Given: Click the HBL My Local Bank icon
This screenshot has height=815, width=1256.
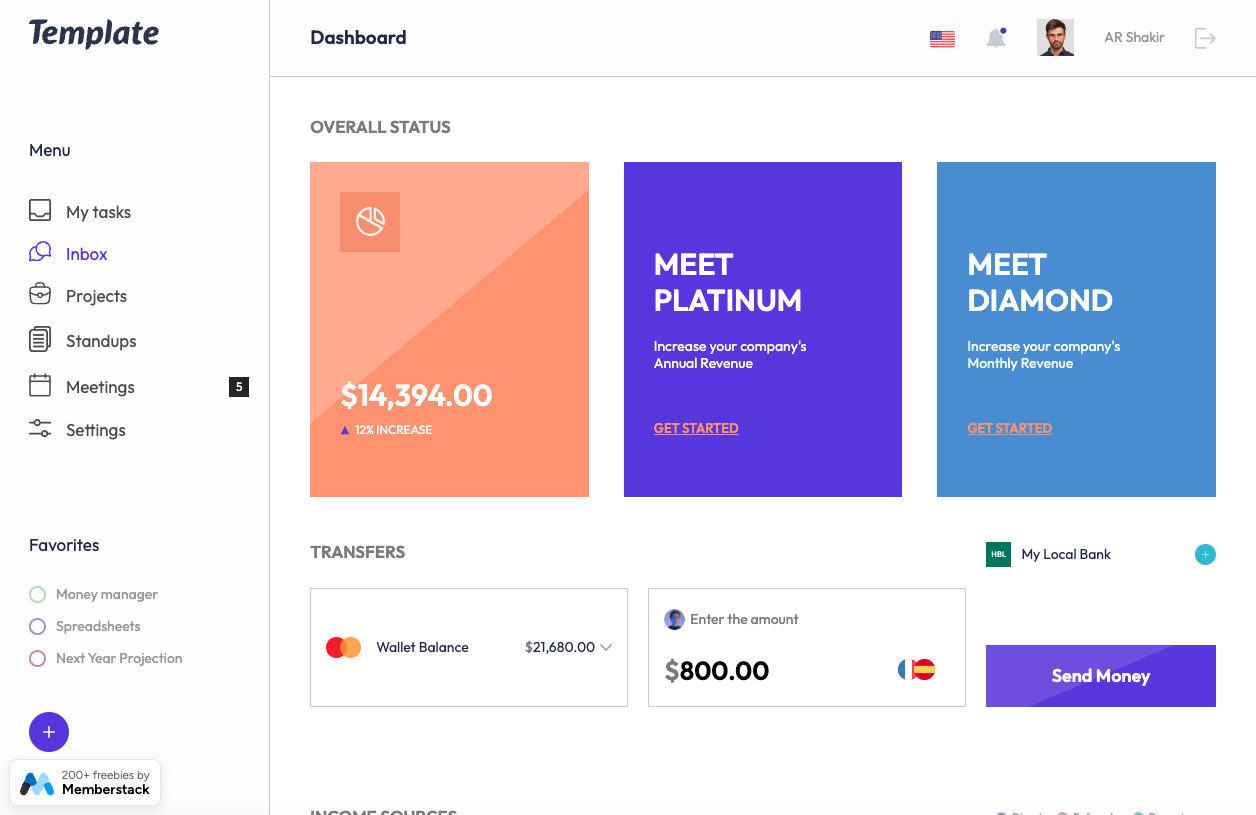Looking at the screenshot, I should 997,554.
